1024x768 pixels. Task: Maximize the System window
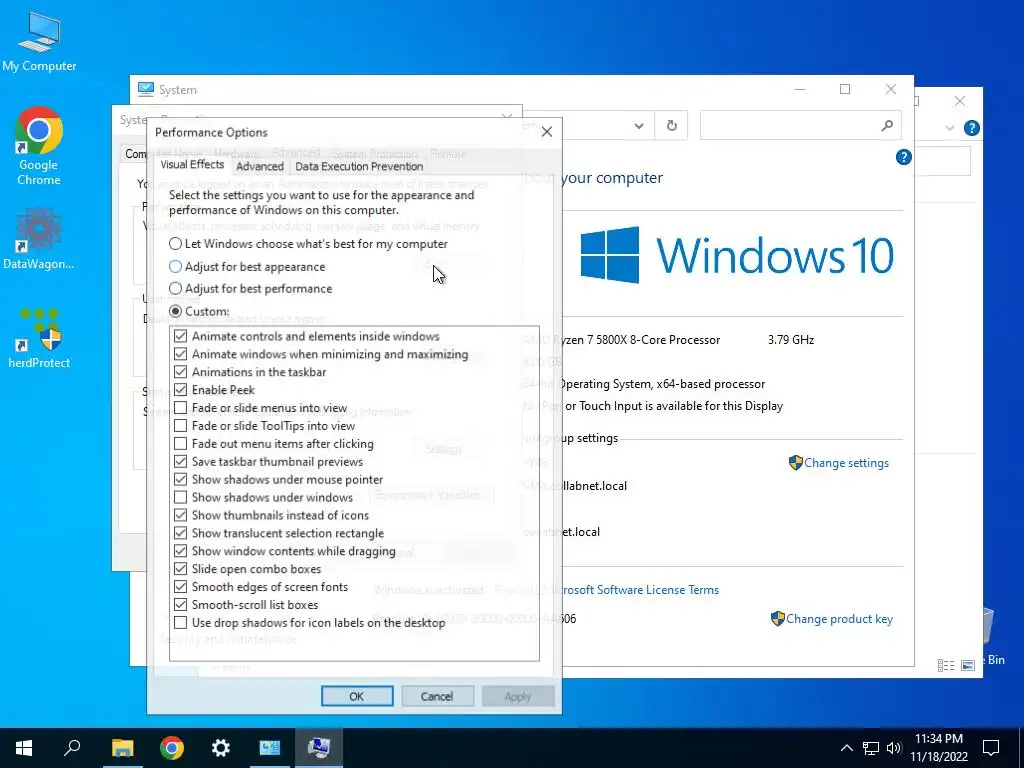coord(845,89)
